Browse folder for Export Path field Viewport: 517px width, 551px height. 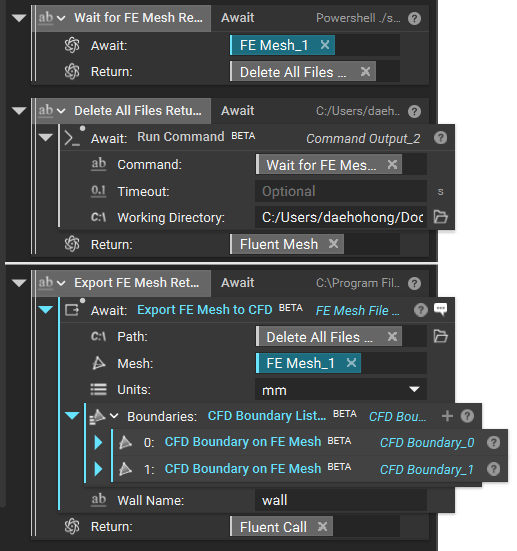[x=440, y=336]
